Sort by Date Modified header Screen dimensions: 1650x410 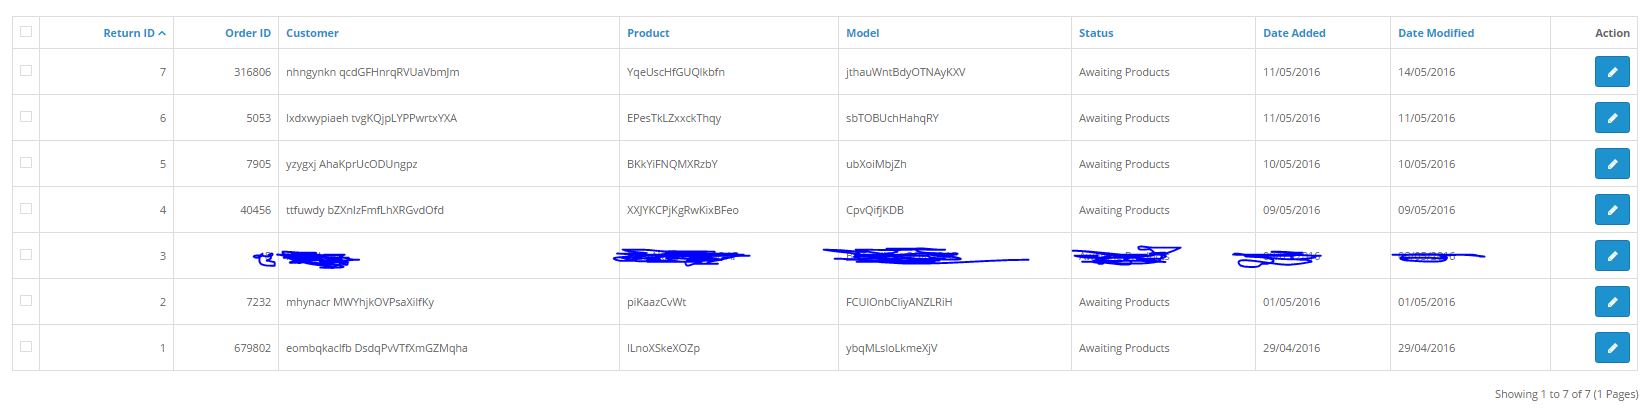click(1436, 33)
